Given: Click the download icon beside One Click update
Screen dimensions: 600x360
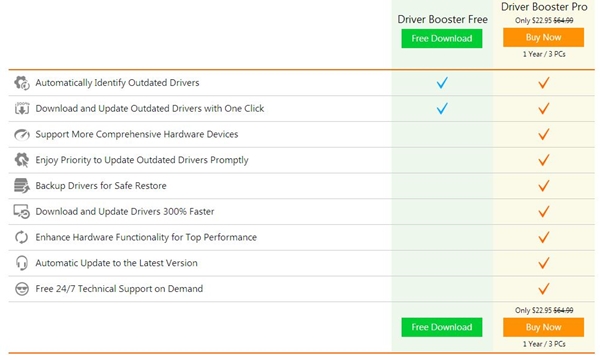Looking at the screenshot, I should [x=22, y=108].
